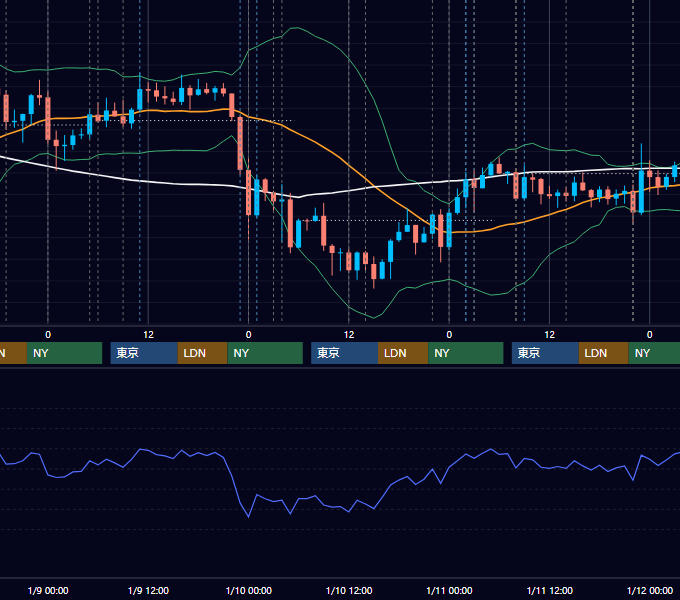Click hour label 0 above 1/10 00:00
The height and width of the screenshot is (600, 680).
coord(248,335)
